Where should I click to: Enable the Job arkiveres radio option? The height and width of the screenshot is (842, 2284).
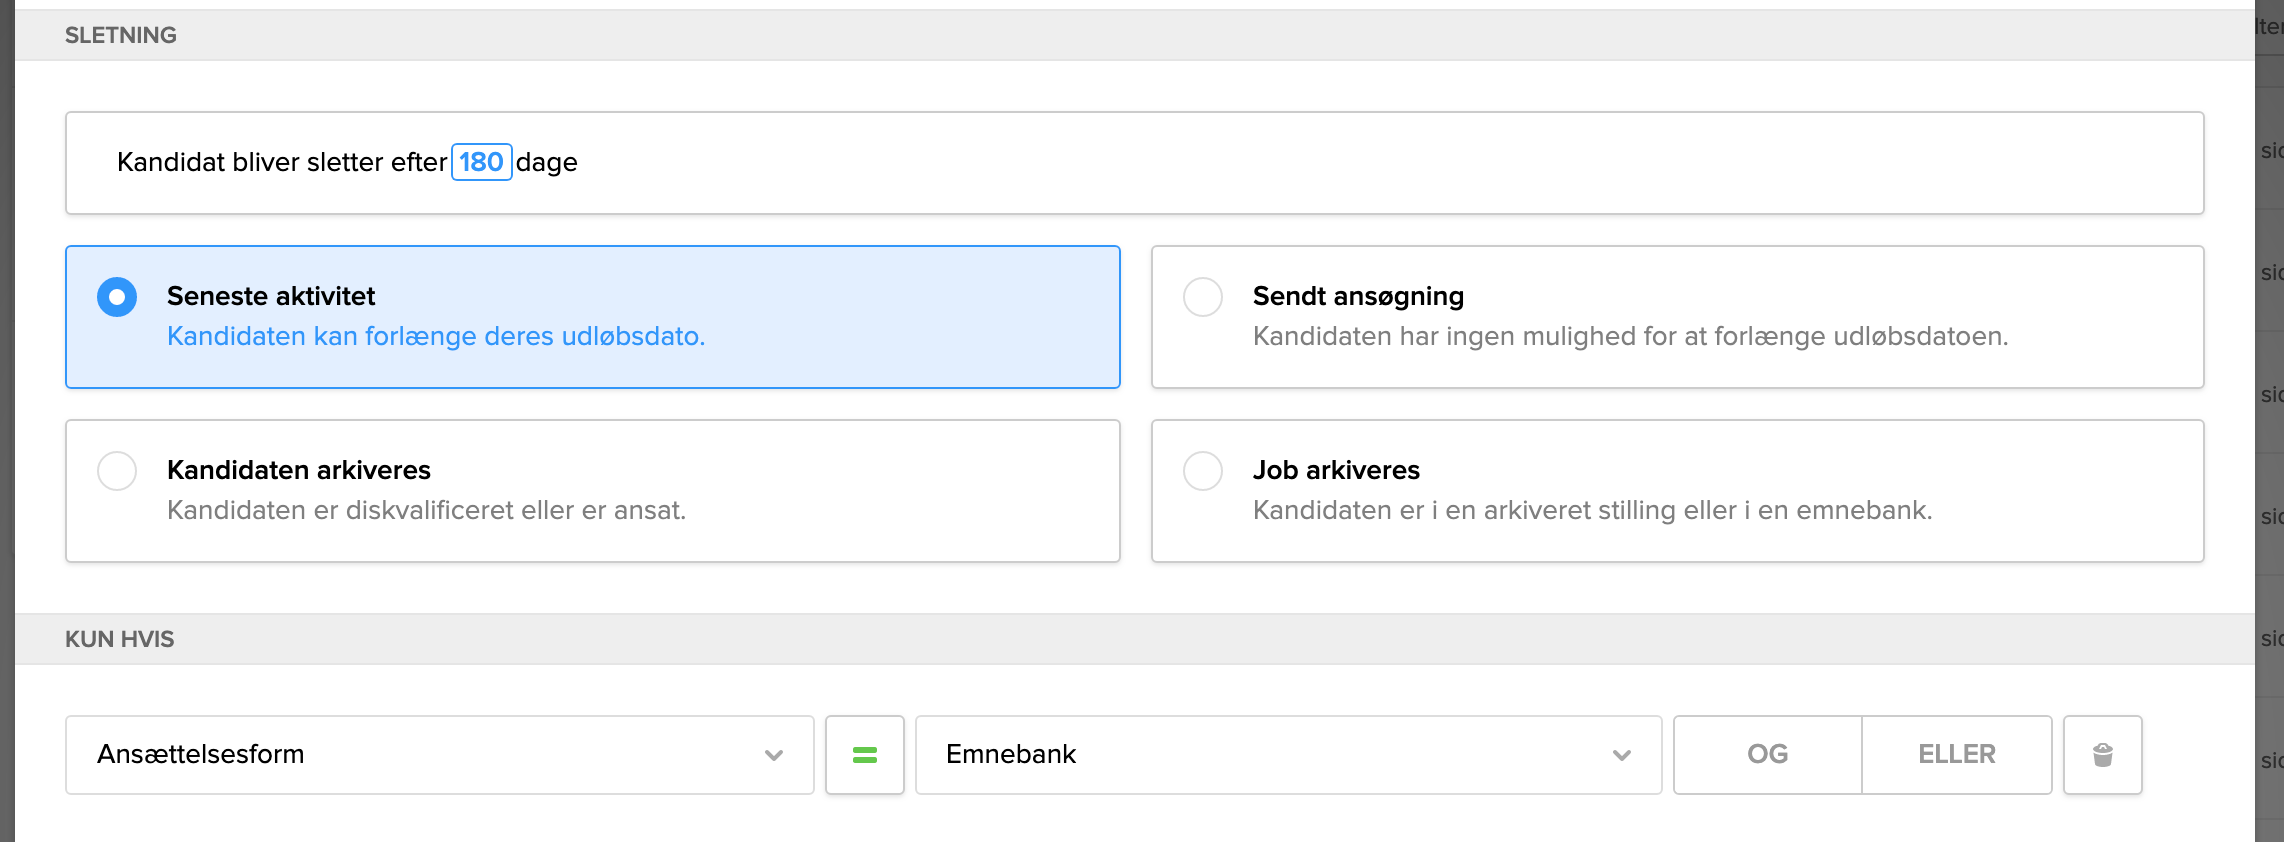pyautogui.click(x=1202, y=471)
